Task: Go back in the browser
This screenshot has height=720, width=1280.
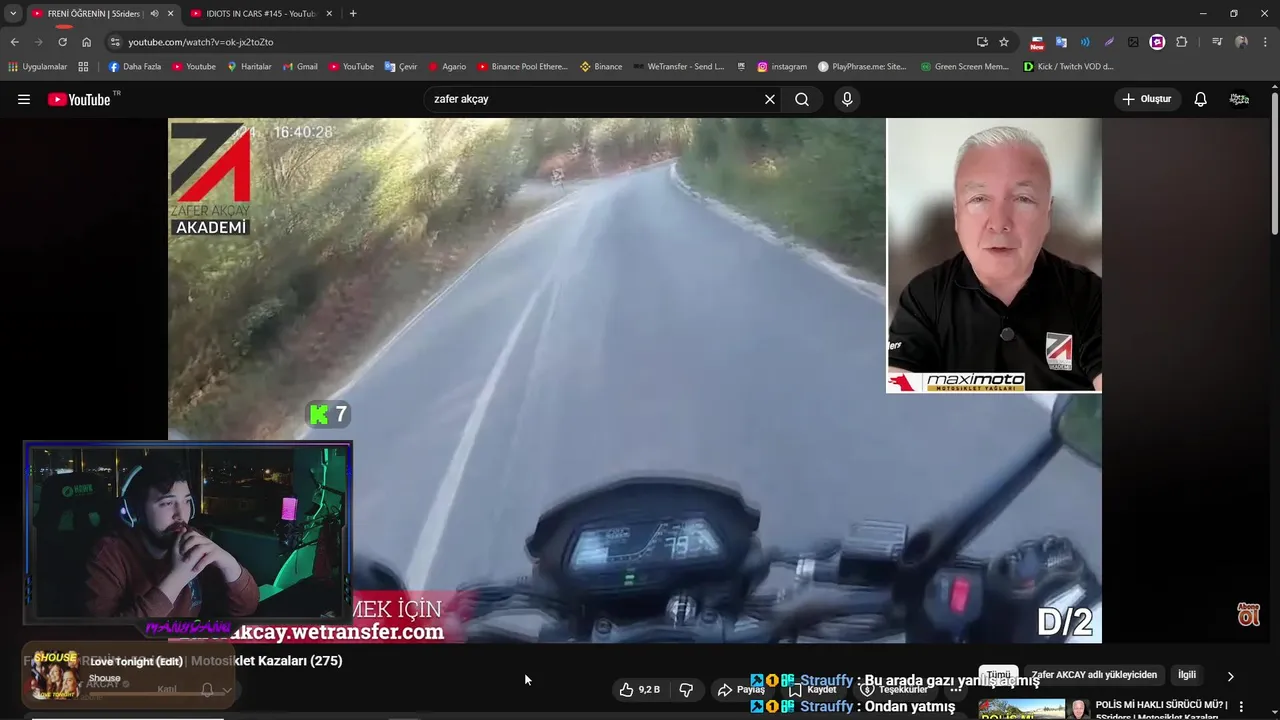Action: click(x=14, y=42)
